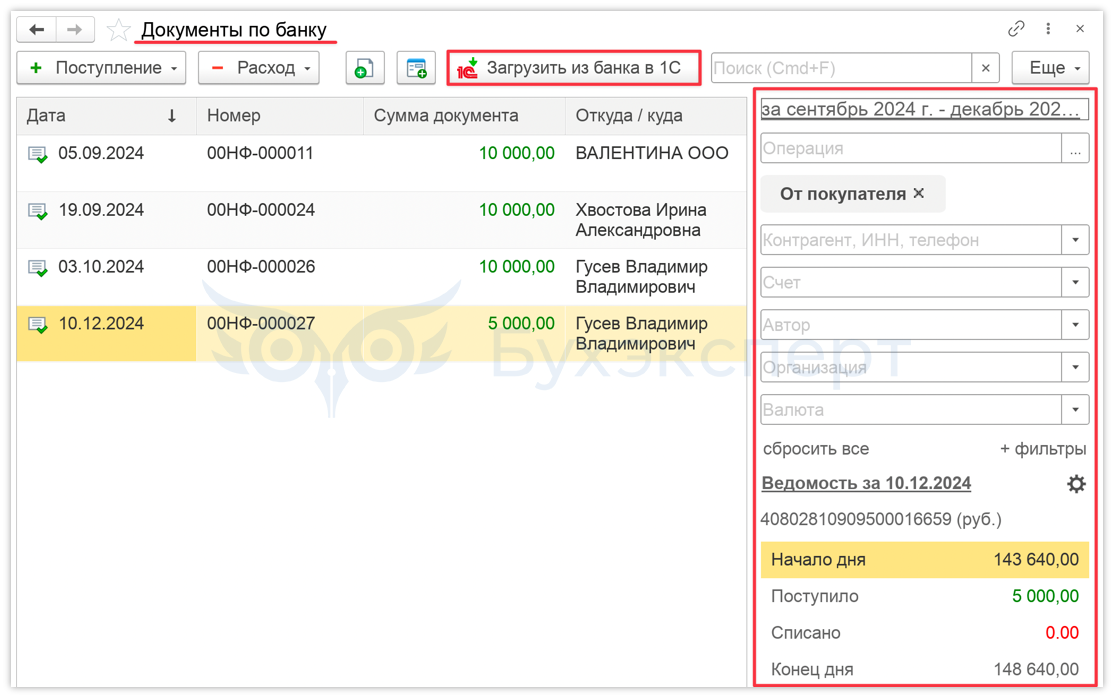The image size is (1114, 698).
Task: Click the back navigation arrow
Action: (x=36, y=29)
